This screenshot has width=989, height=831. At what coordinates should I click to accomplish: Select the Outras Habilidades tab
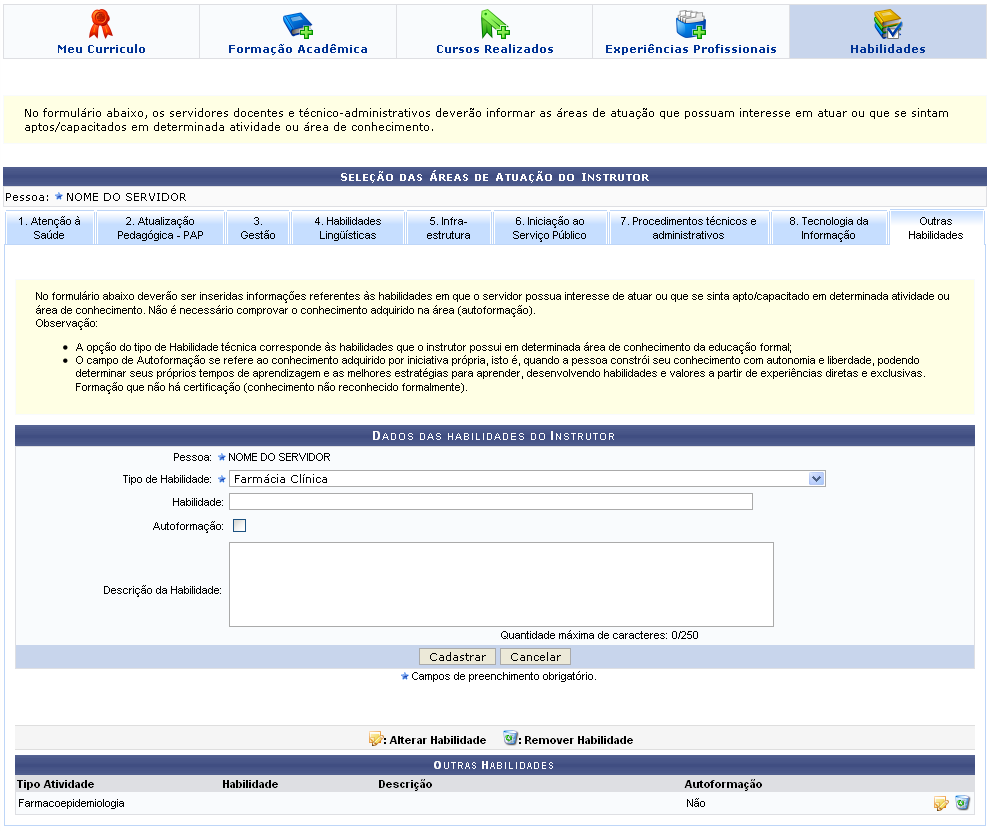[935, 228]
